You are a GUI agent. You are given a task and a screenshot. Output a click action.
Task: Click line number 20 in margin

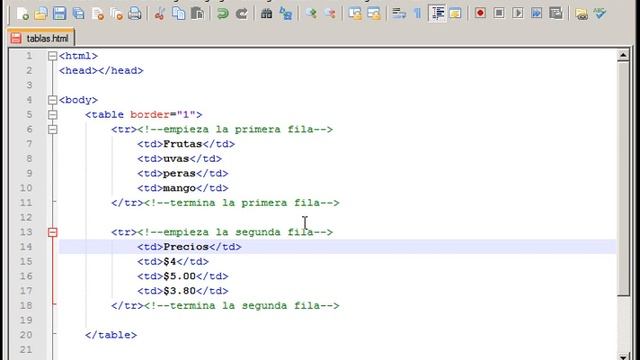26,335
